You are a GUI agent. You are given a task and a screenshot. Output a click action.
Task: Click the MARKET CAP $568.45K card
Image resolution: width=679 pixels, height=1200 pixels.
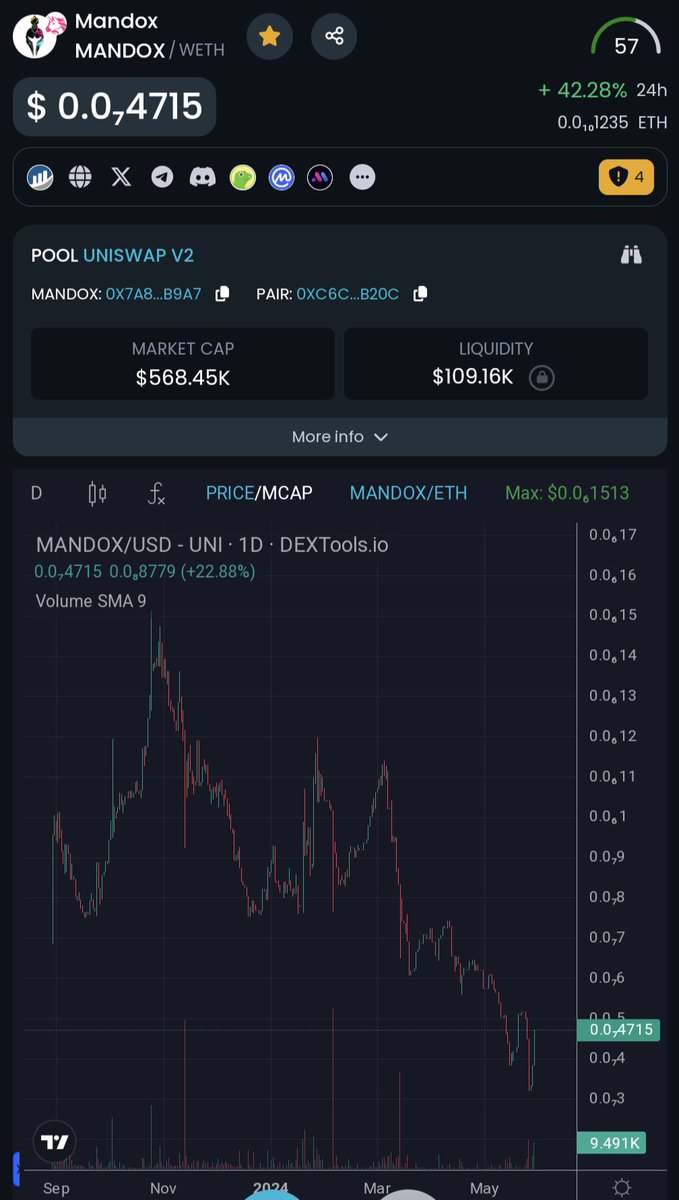pyautogui.click(x=183, y=364)
